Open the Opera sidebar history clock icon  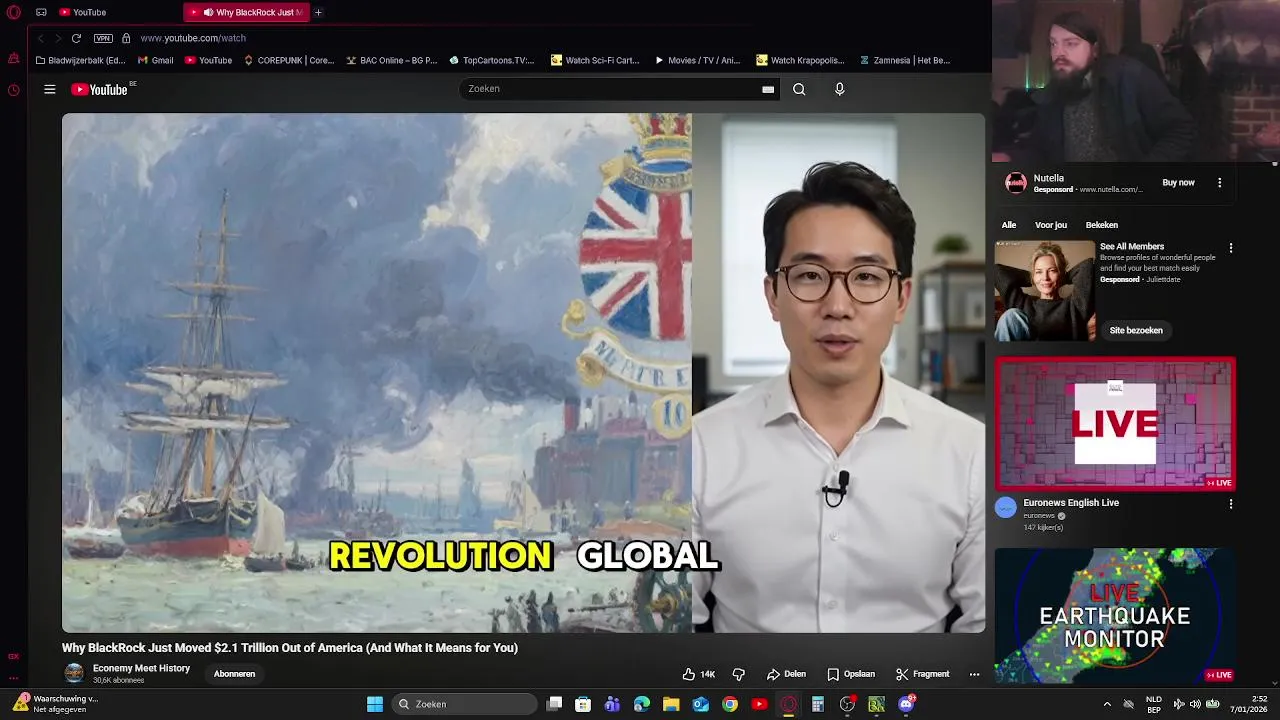pos(13,90)
